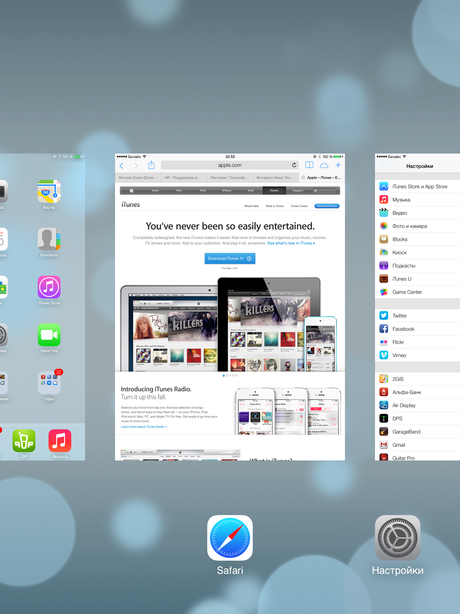Click search field in Apple site navigation
This screenshot has height=614, width=460.
tap(325, 191)
